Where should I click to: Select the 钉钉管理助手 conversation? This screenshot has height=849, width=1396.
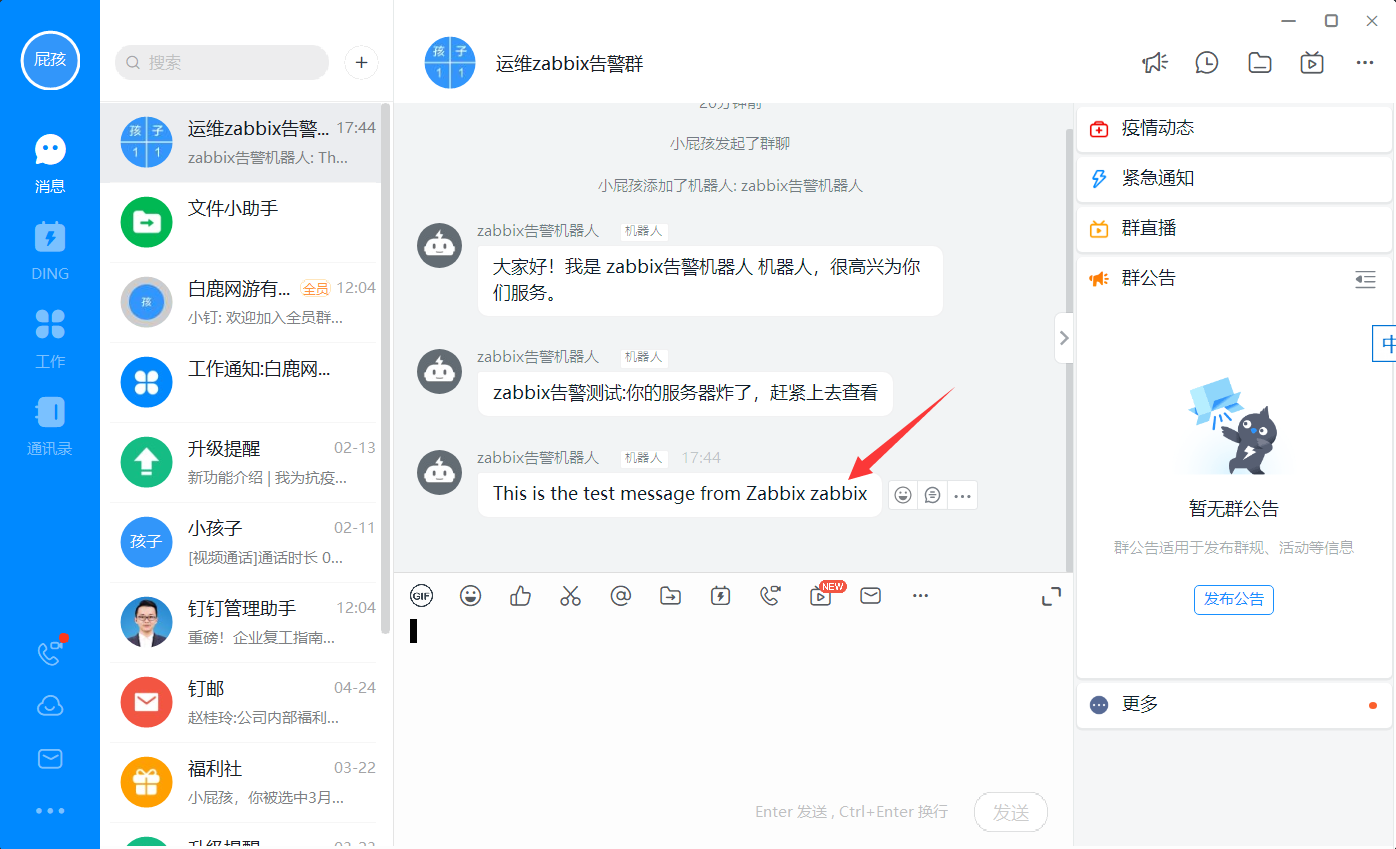pyautogui.click(x=240, y=622)
